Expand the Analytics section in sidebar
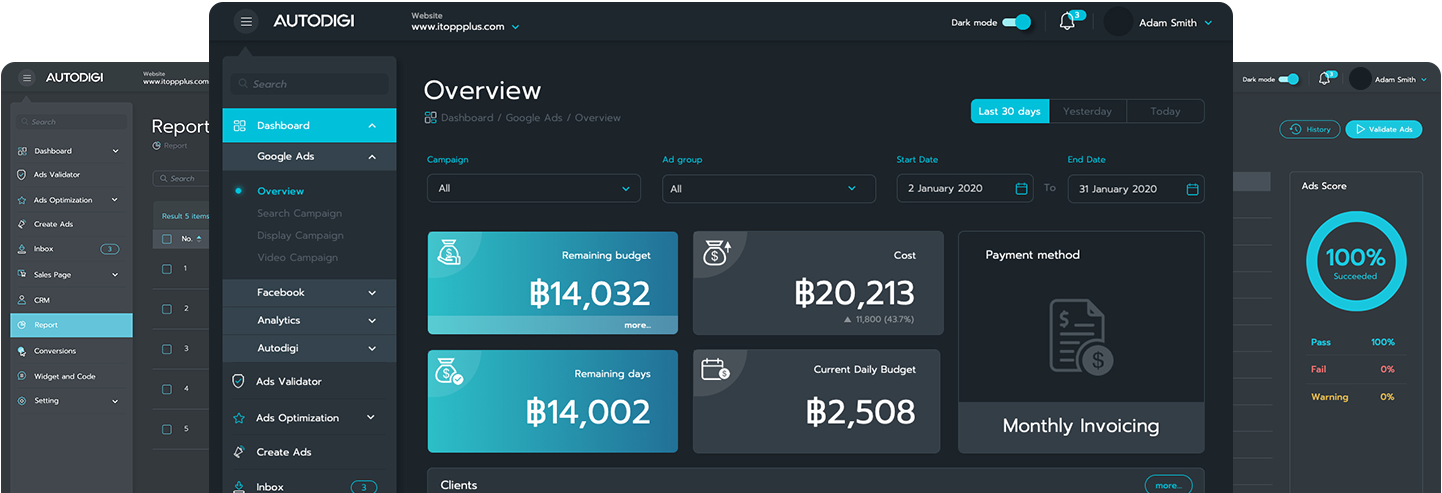This screenshot has height=493, width=1442. (x=372, y=321)
